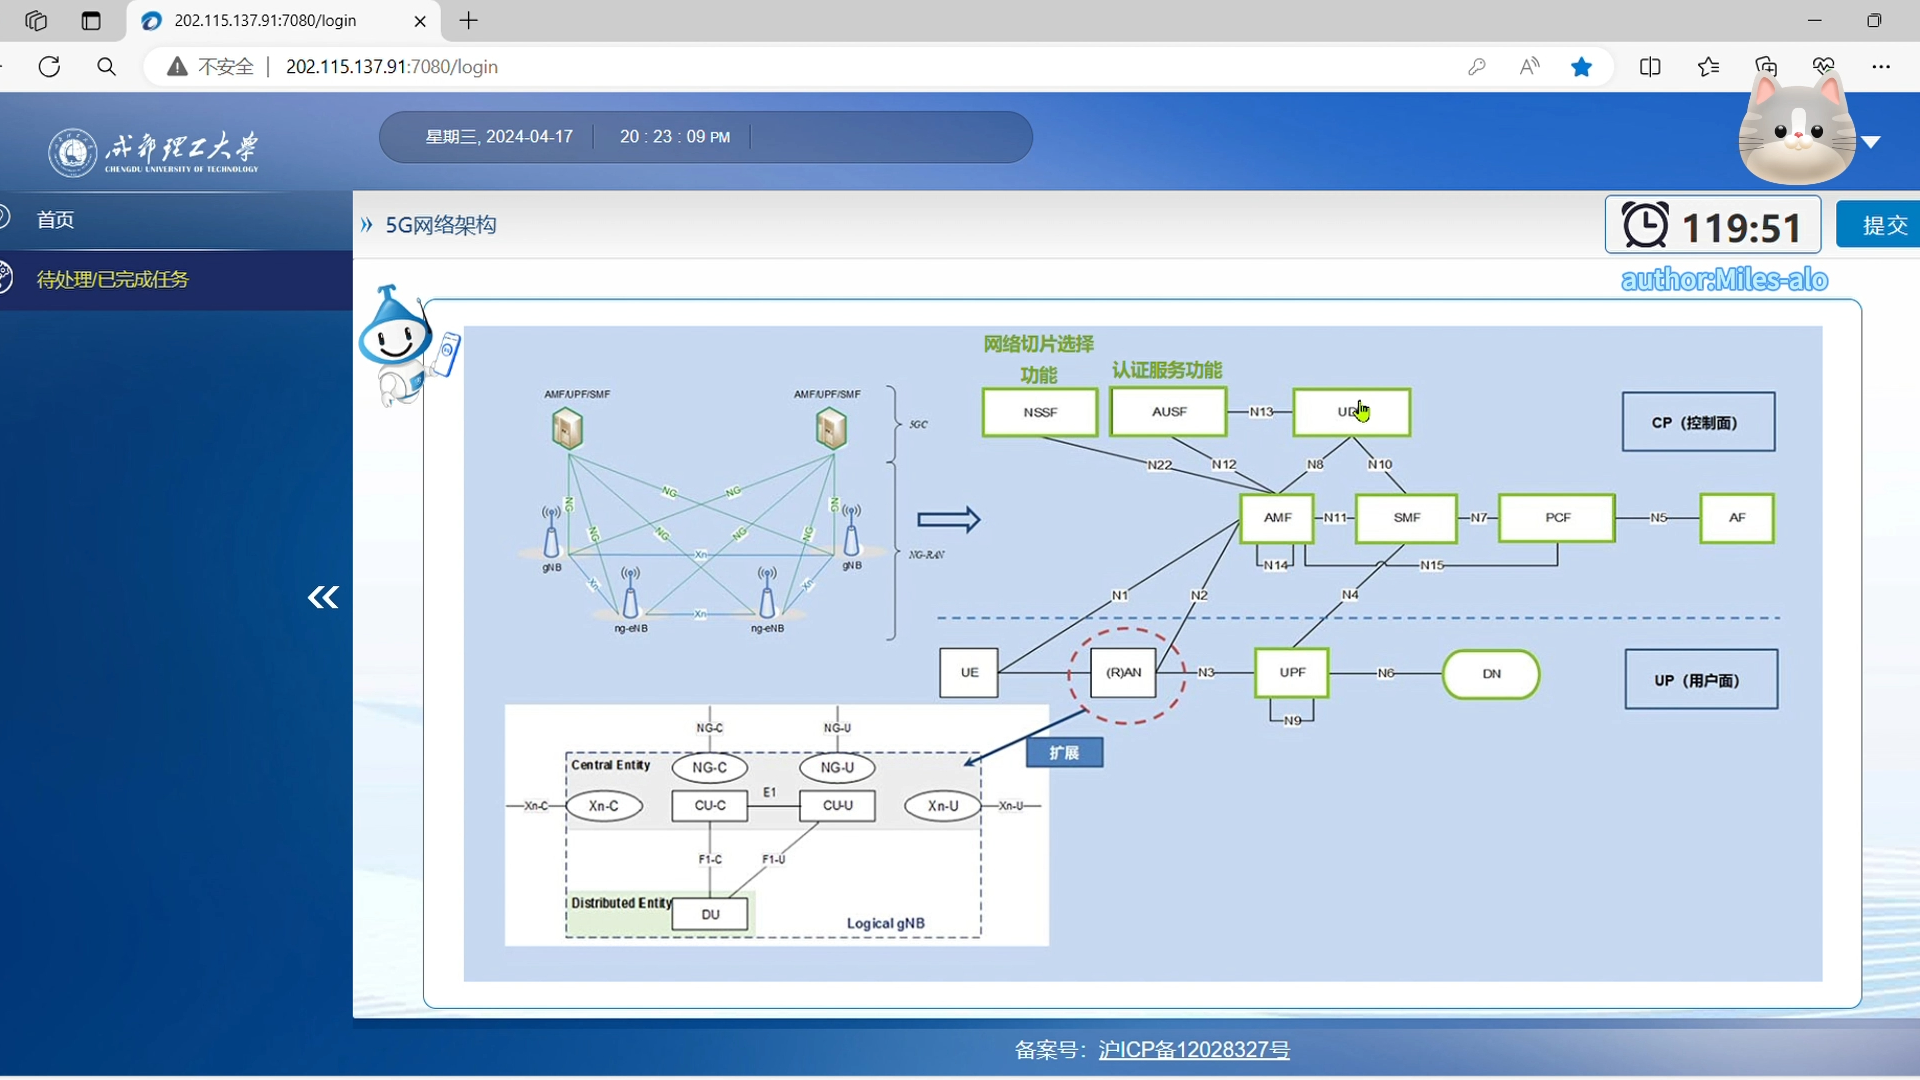Screen dimensions: 1920x1080
Task: Open the favorites list icon
Action: coord(1708,67)
